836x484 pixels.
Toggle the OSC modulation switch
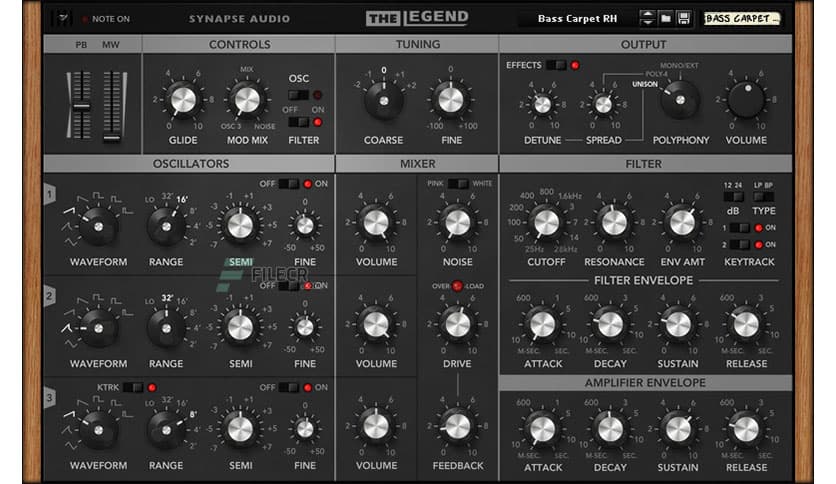(x=299, y=95)
